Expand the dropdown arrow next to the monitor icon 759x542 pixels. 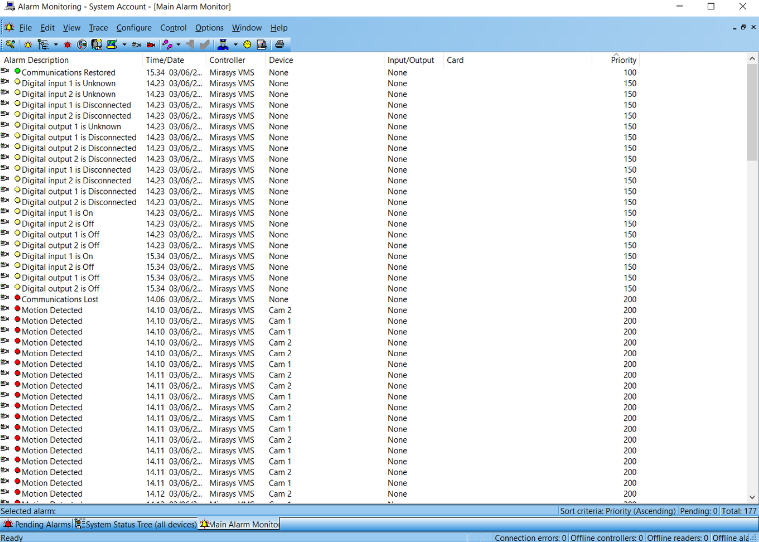pos(124,44)
